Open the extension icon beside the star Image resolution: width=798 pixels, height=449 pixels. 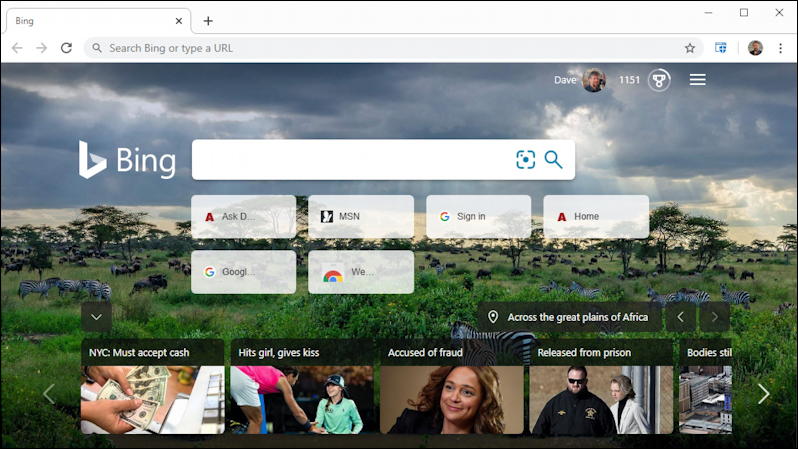721,48
